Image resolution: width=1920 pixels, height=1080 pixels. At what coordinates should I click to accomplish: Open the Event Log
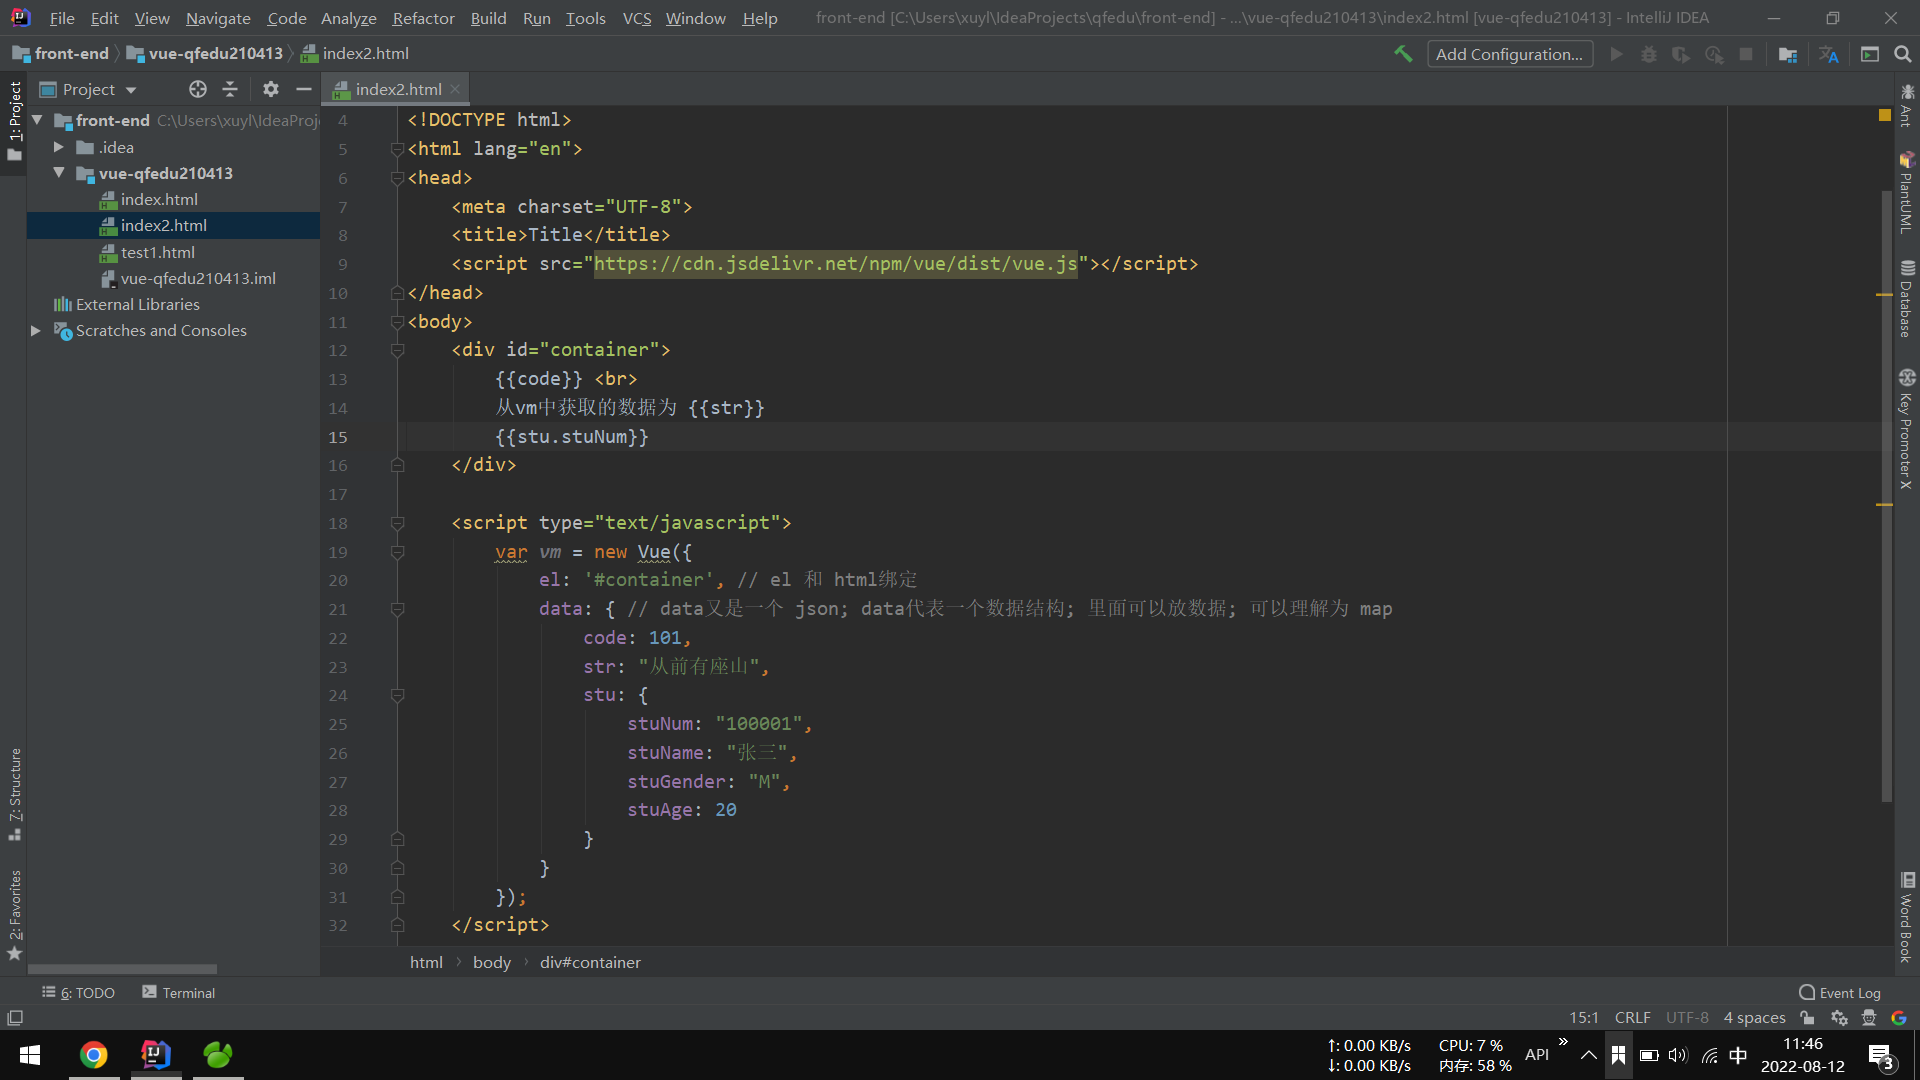tap(1839, 992)
